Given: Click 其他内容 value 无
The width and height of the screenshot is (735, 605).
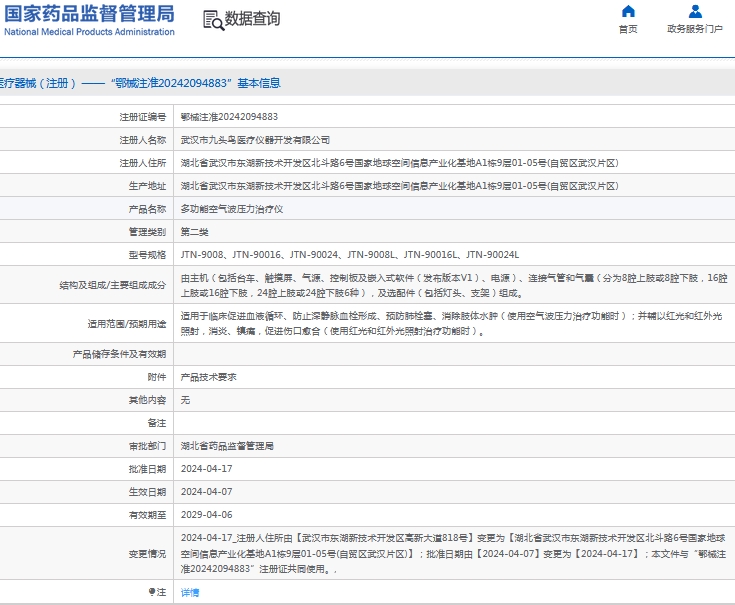Looking at the screenshot, I should pyautogui.click(x=186, y=400).
